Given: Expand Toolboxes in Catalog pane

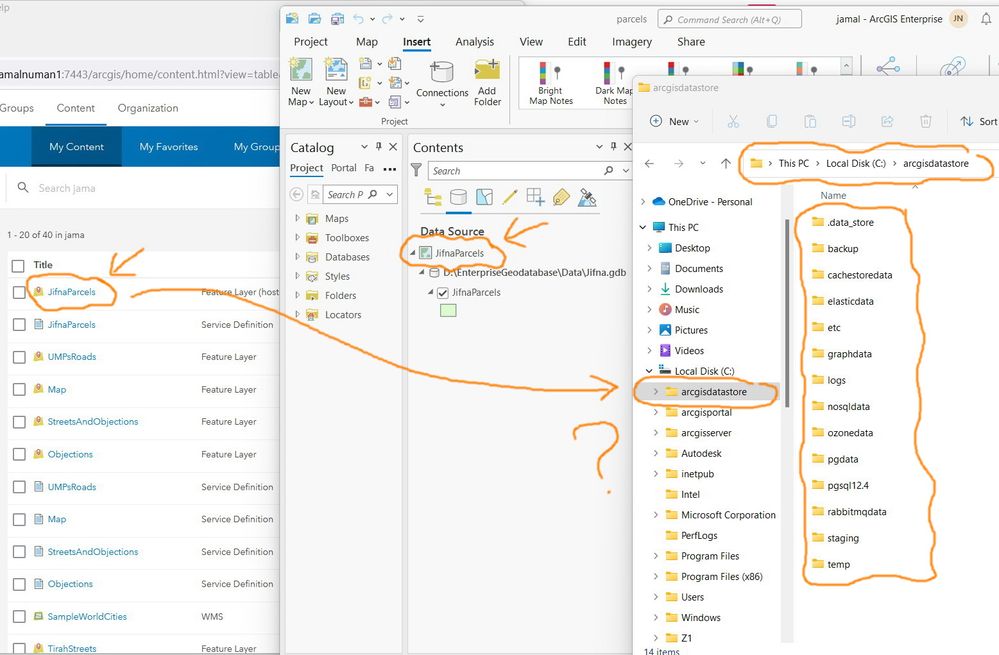Looking at the screenshot, I should [x=297, y=237].
